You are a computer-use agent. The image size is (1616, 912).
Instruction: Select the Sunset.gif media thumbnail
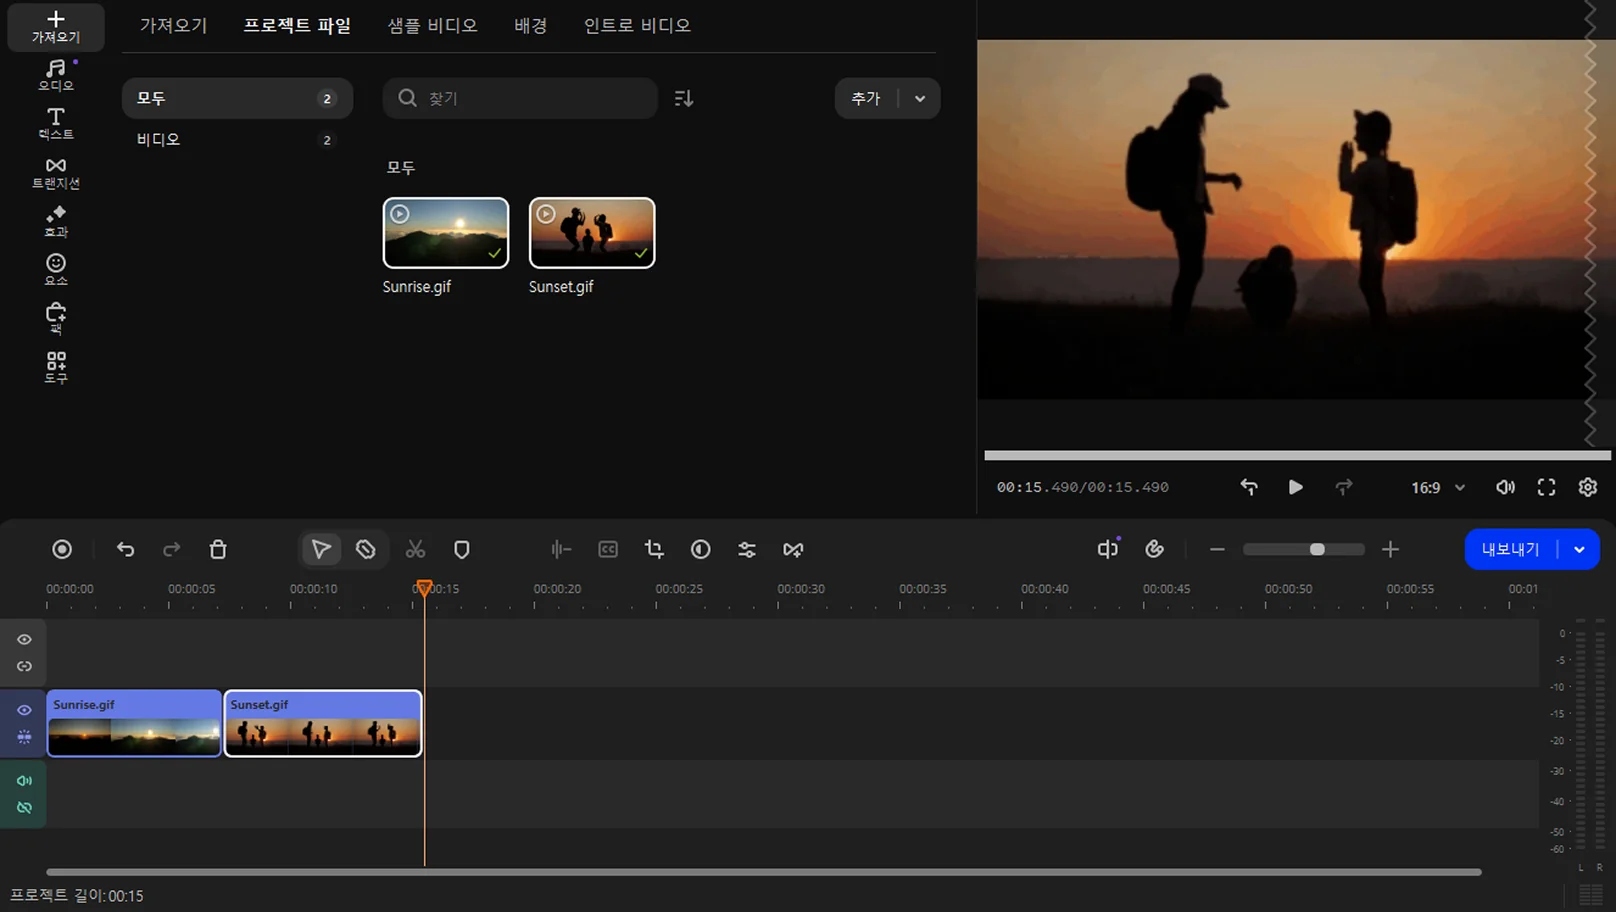pyautogui.click(x=592, y=233)
